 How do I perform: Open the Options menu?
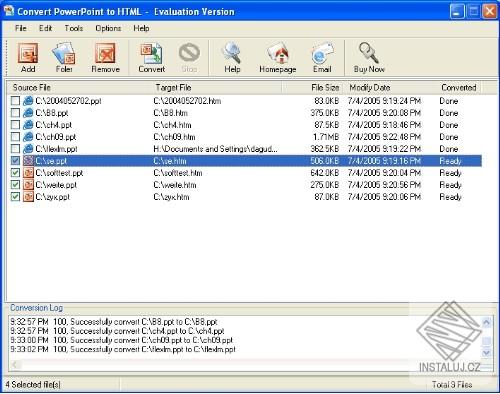point(108,28)
